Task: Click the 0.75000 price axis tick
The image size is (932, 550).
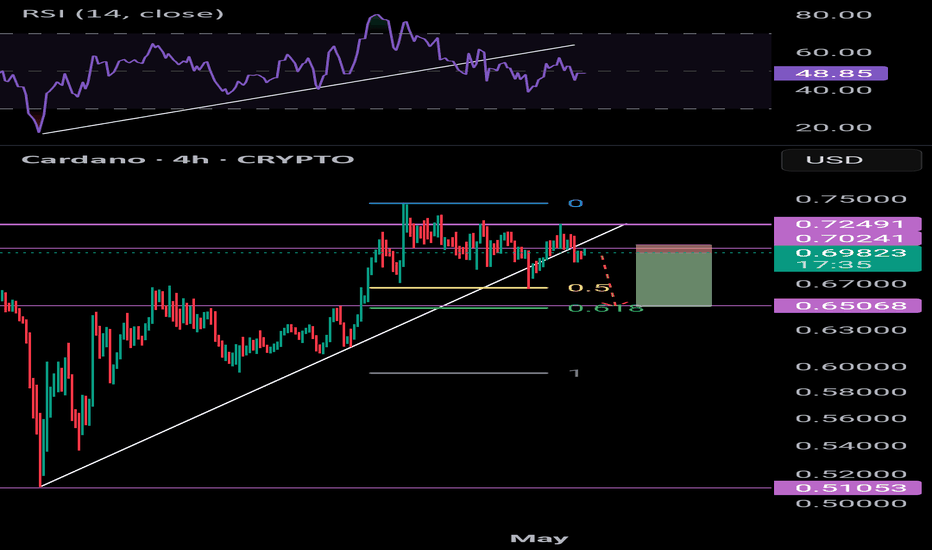Action: tap(851, 199)
